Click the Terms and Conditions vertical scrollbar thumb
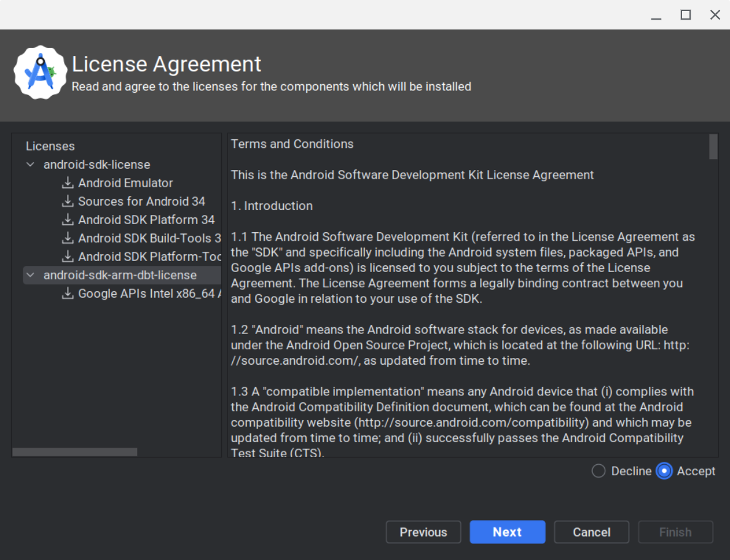 pyautogui.click(x=713, y=147)
